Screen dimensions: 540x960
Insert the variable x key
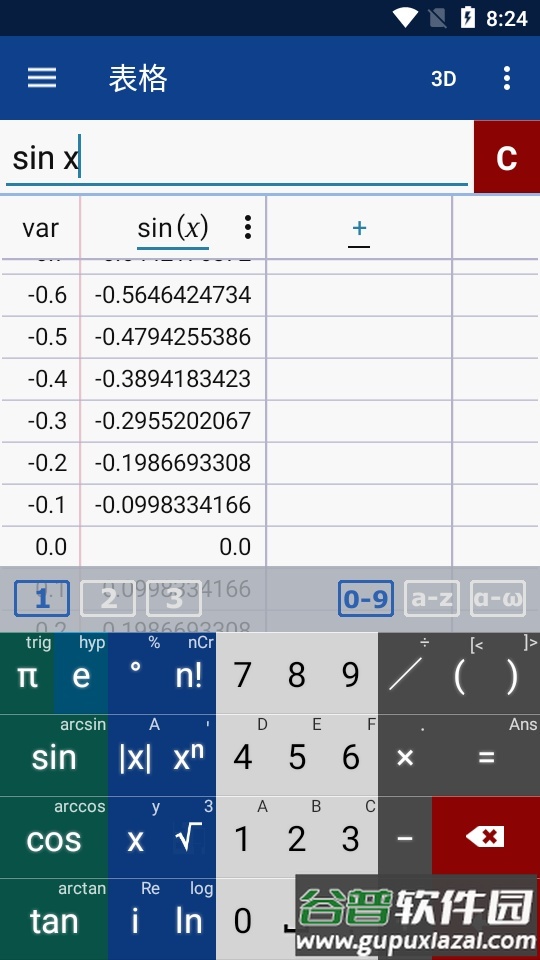pyautogui.click(x=135, y=838)
